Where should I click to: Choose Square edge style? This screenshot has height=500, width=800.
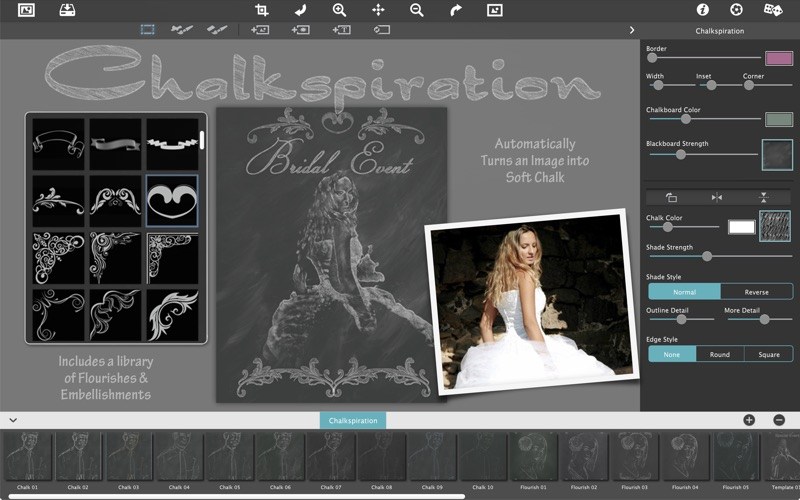click(x=768, y=354)
